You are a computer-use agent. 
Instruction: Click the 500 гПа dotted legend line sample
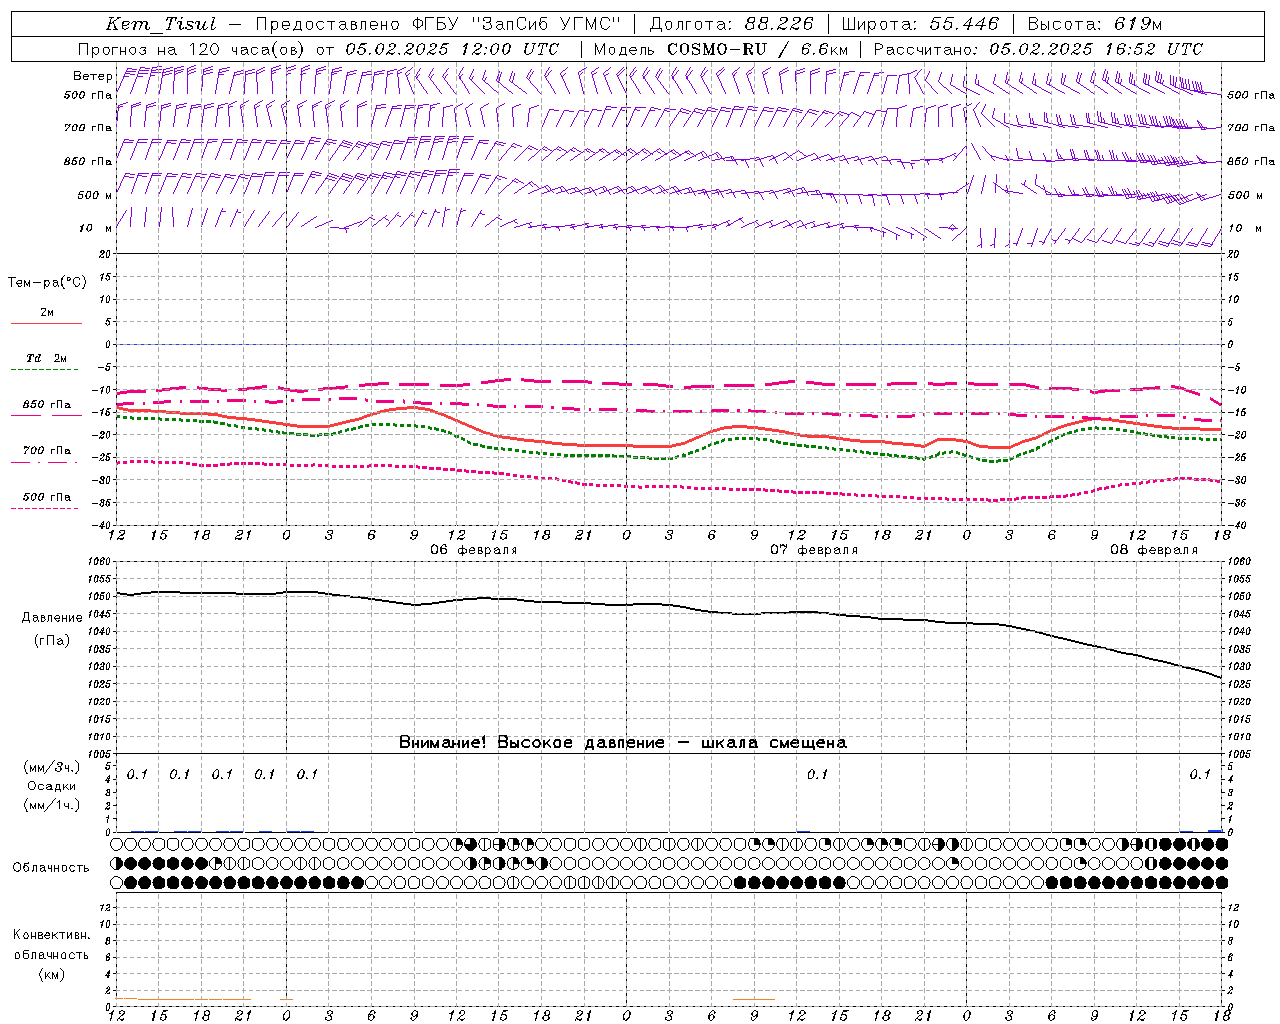45,509
